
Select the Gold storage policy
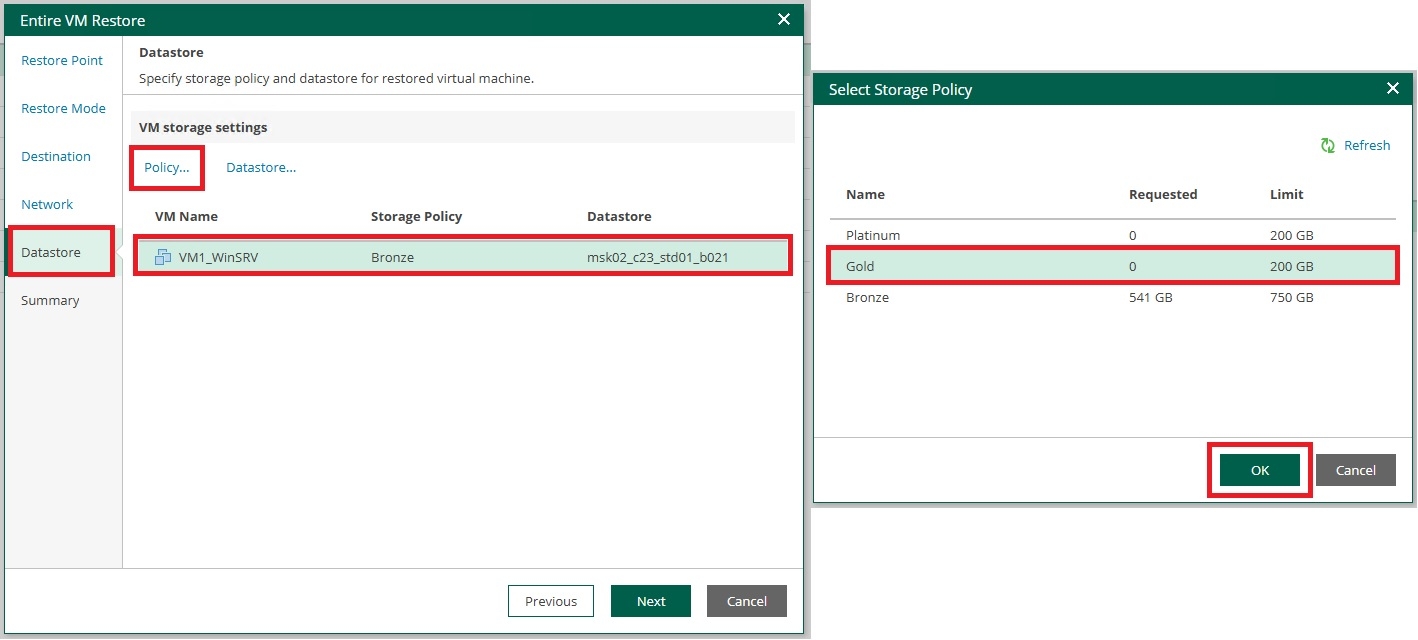1113,267
